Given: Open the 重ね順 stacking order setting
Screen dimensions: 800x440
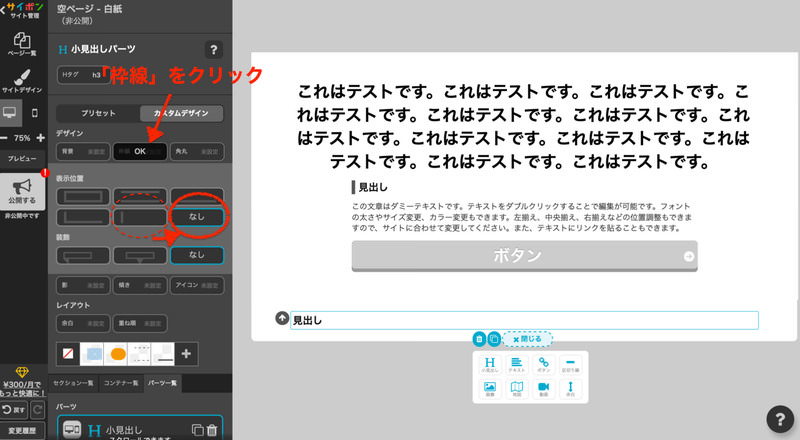Looking at the screenshot, I should (x=140, y=324).
